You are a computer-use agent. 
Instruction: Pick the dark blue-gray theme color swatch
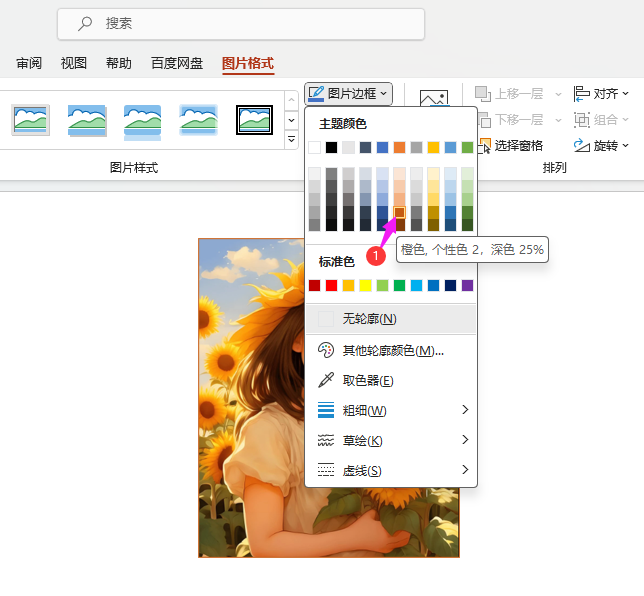[x=366, y=147]
